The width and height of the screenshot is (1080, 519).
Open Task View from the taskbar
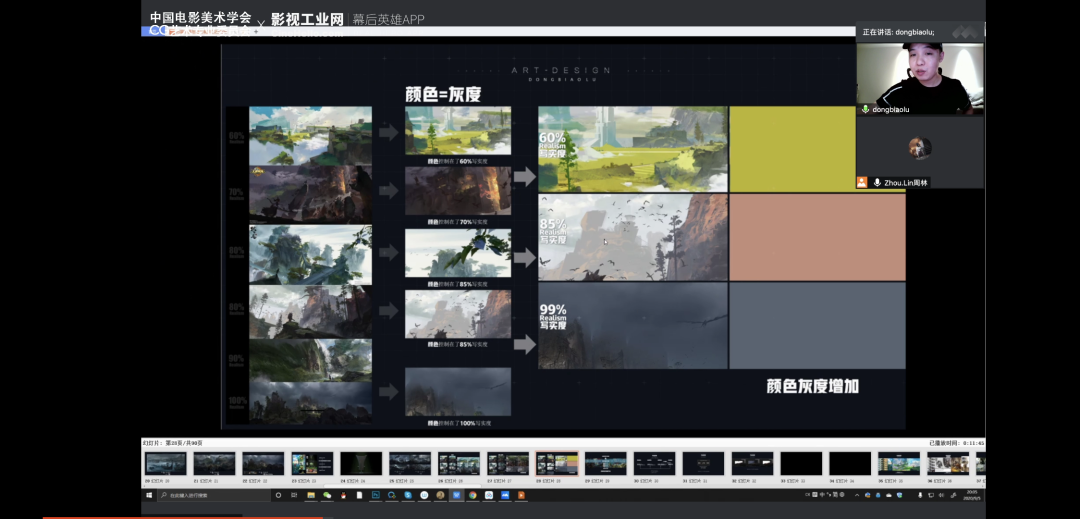click(294, 495)
